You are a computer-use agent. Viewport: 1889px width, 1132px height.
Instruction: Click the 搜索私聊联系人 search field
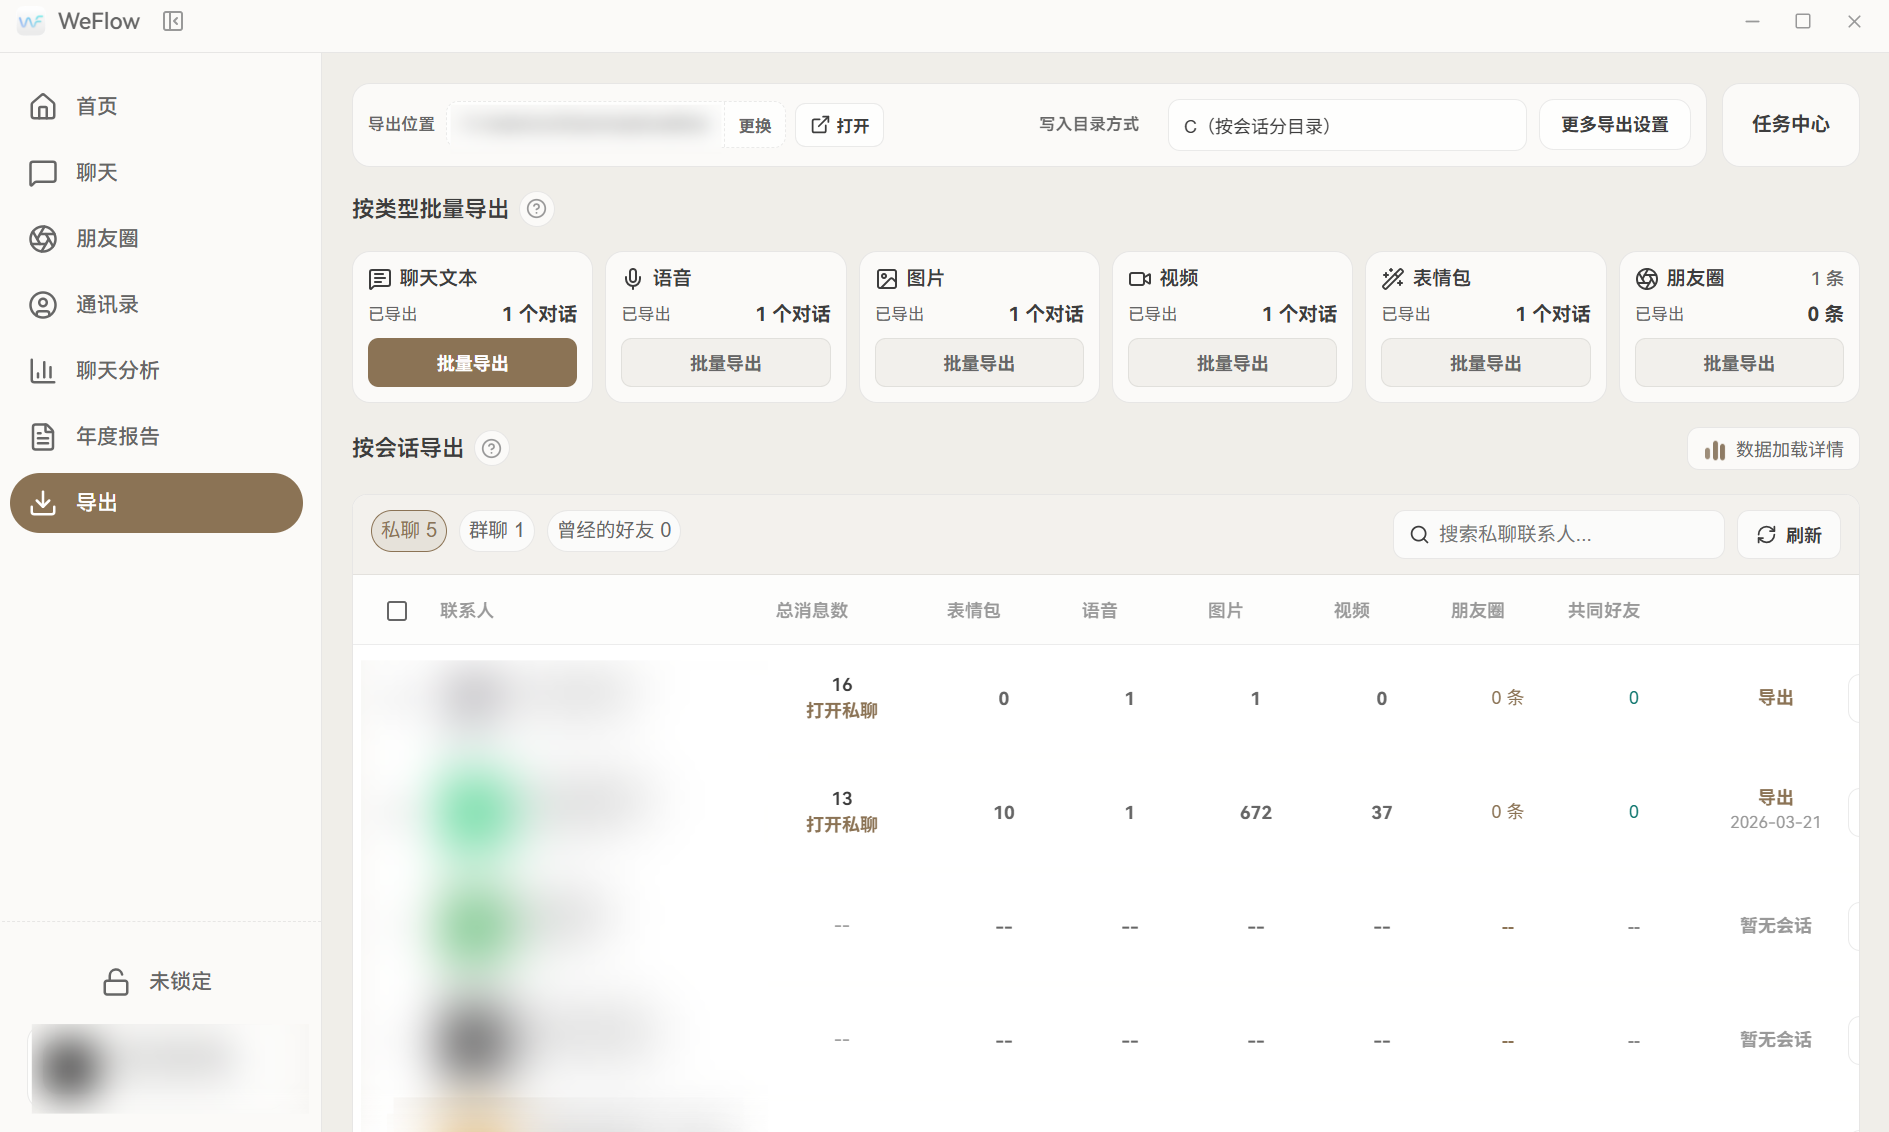(x=1557, y=534)
